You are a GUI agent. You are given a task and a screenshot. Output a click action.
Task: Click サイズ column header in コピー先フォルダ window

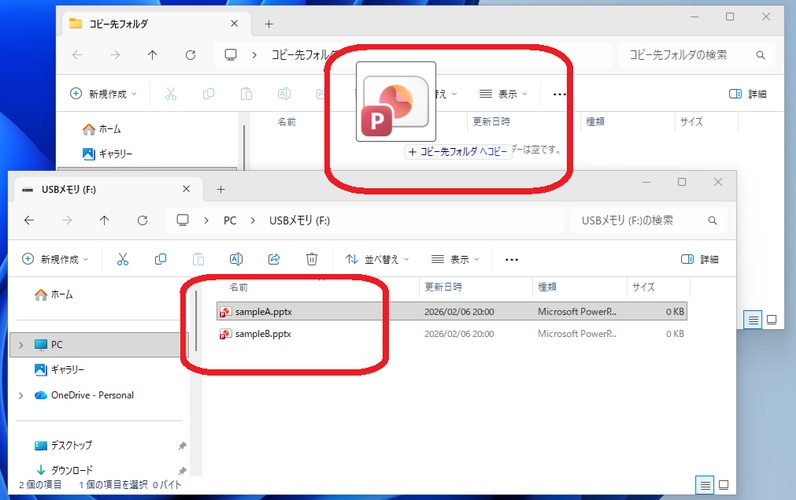[691, 122]
